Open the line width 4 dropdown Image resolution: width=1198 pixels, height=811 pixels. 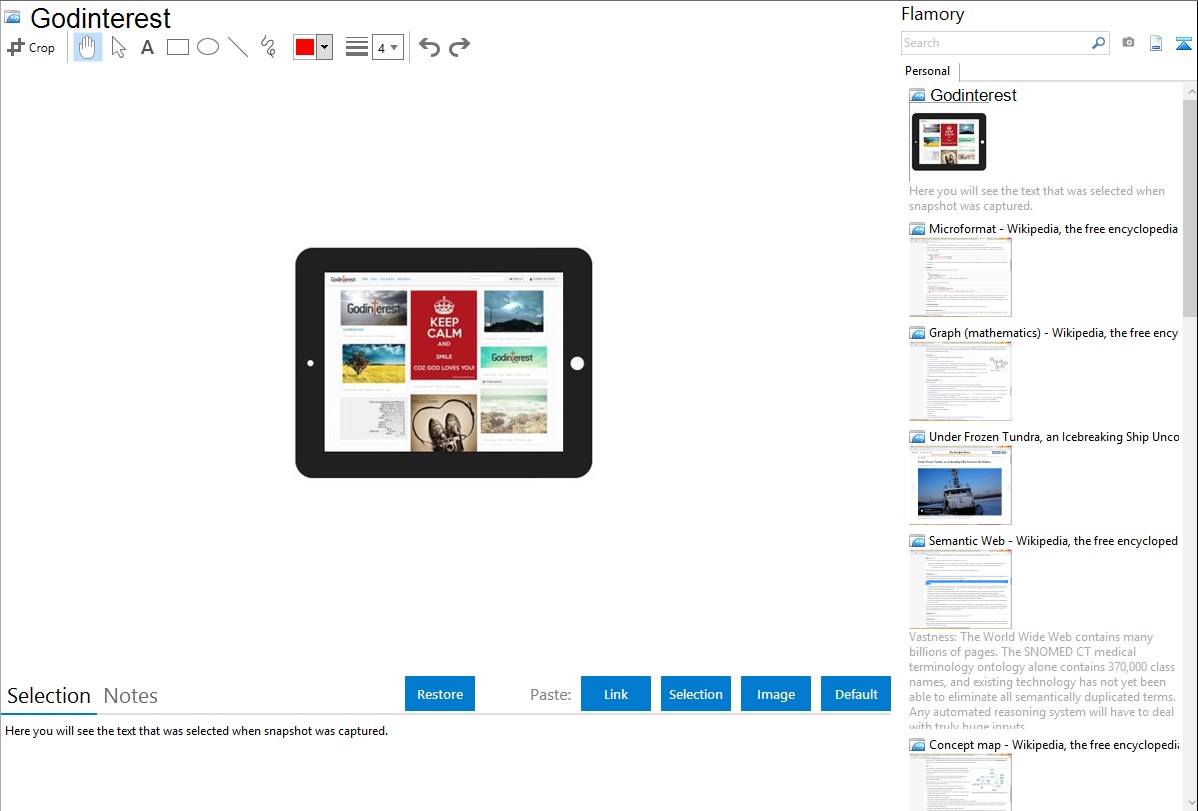[387, 48]
